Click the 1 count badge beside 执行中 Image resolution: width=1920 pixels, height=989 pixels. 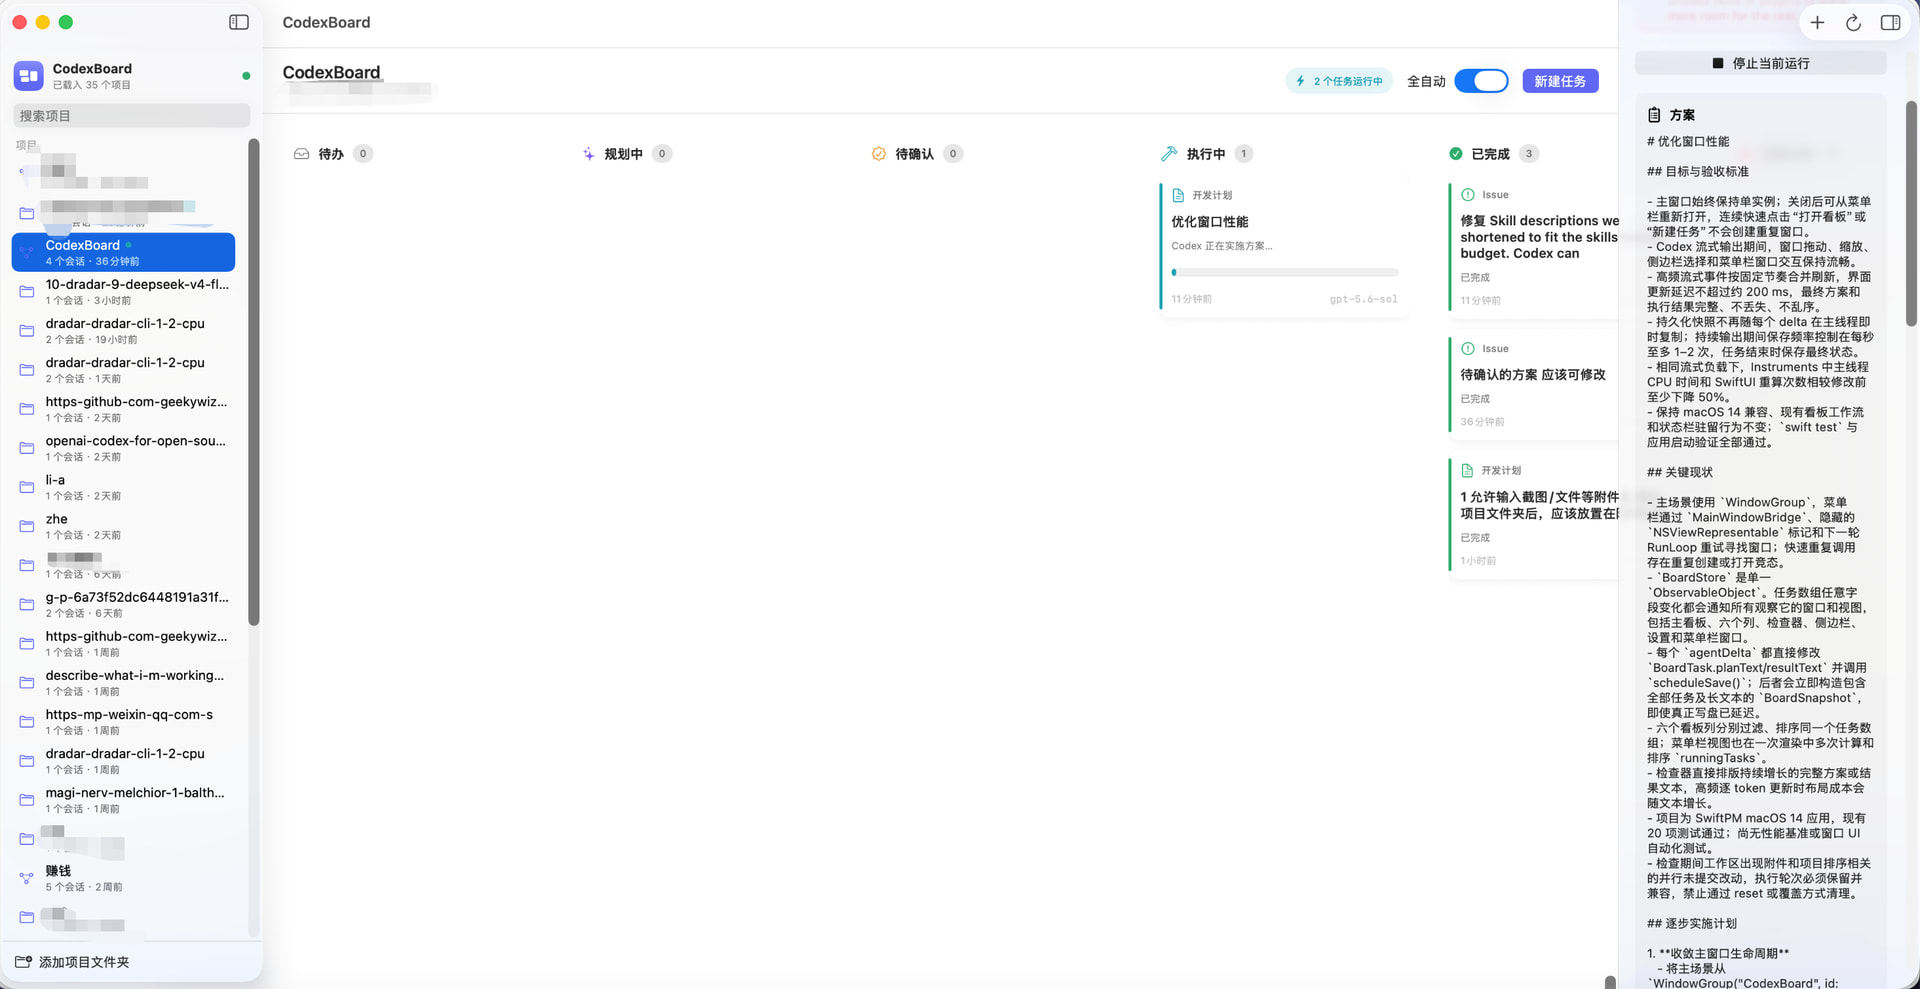1244,154
